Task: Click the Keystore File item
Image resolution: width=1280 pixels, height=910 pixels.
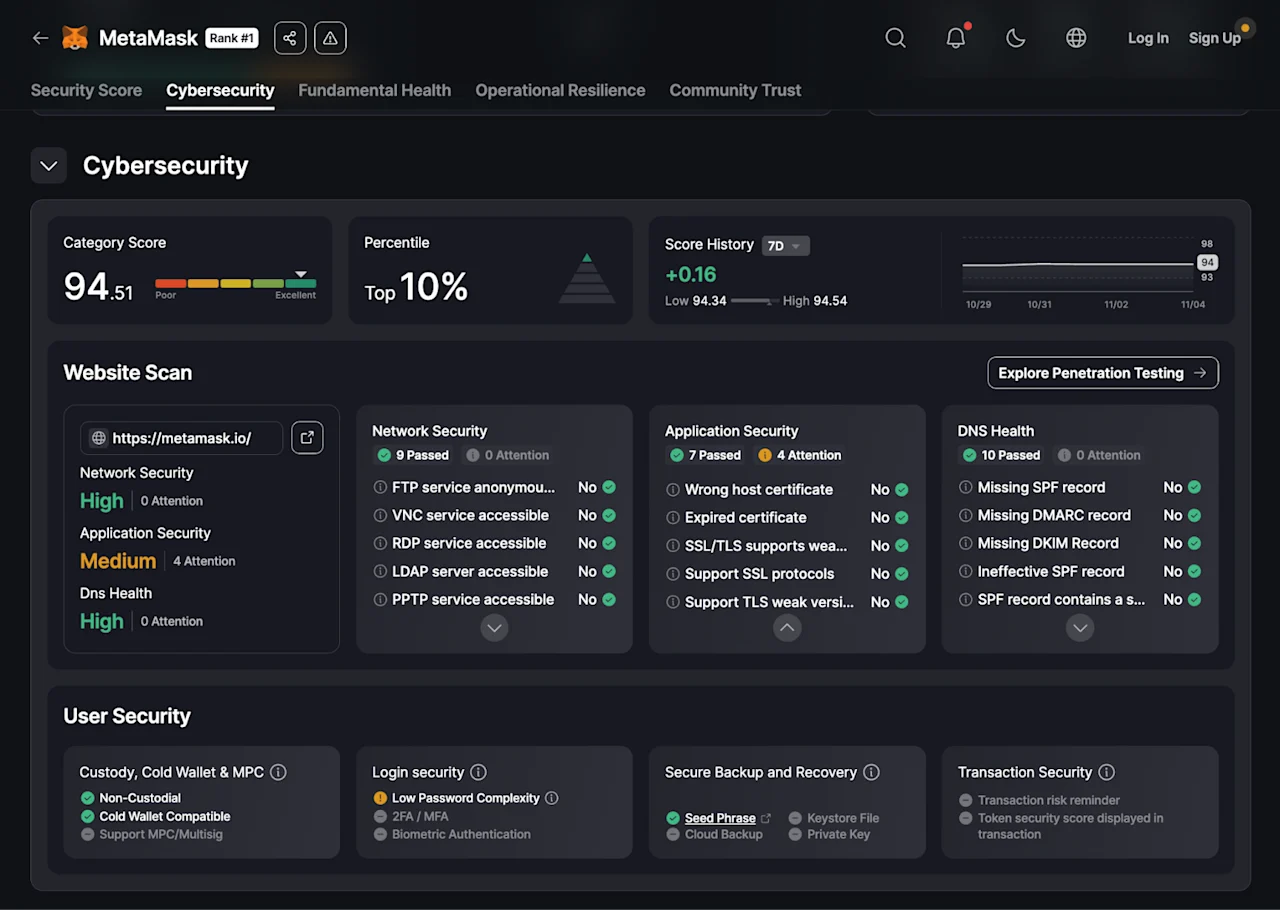Action: tap(834, 818)
